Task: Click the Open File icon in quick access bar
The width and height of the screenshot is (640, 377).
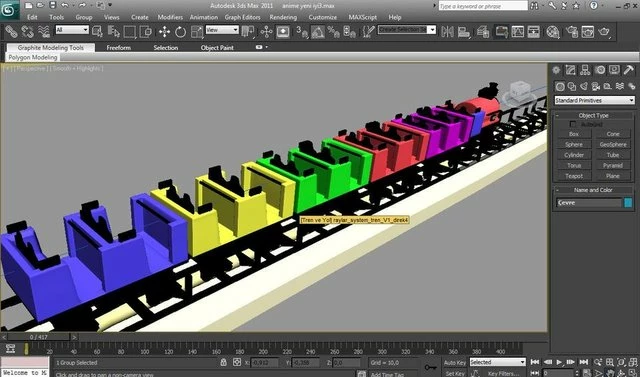Action: click(x=40, y=5)
